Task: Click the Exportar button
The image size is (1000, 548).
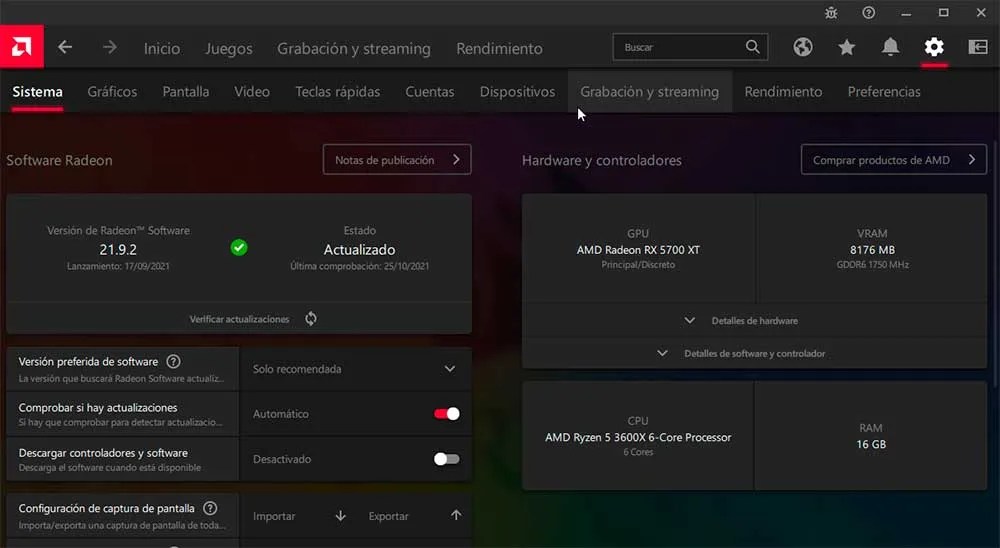Action: [414, 515]
